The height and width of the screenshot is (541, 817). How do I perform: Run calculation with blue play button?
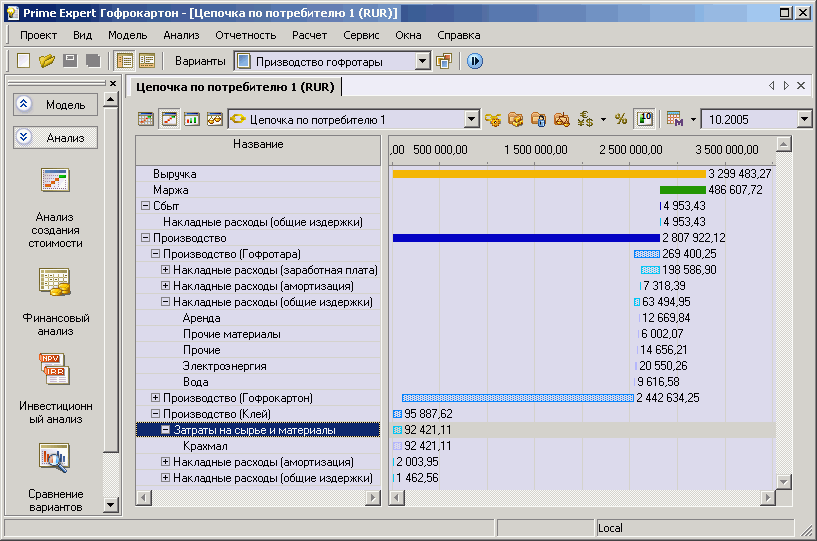pos(474,61)
